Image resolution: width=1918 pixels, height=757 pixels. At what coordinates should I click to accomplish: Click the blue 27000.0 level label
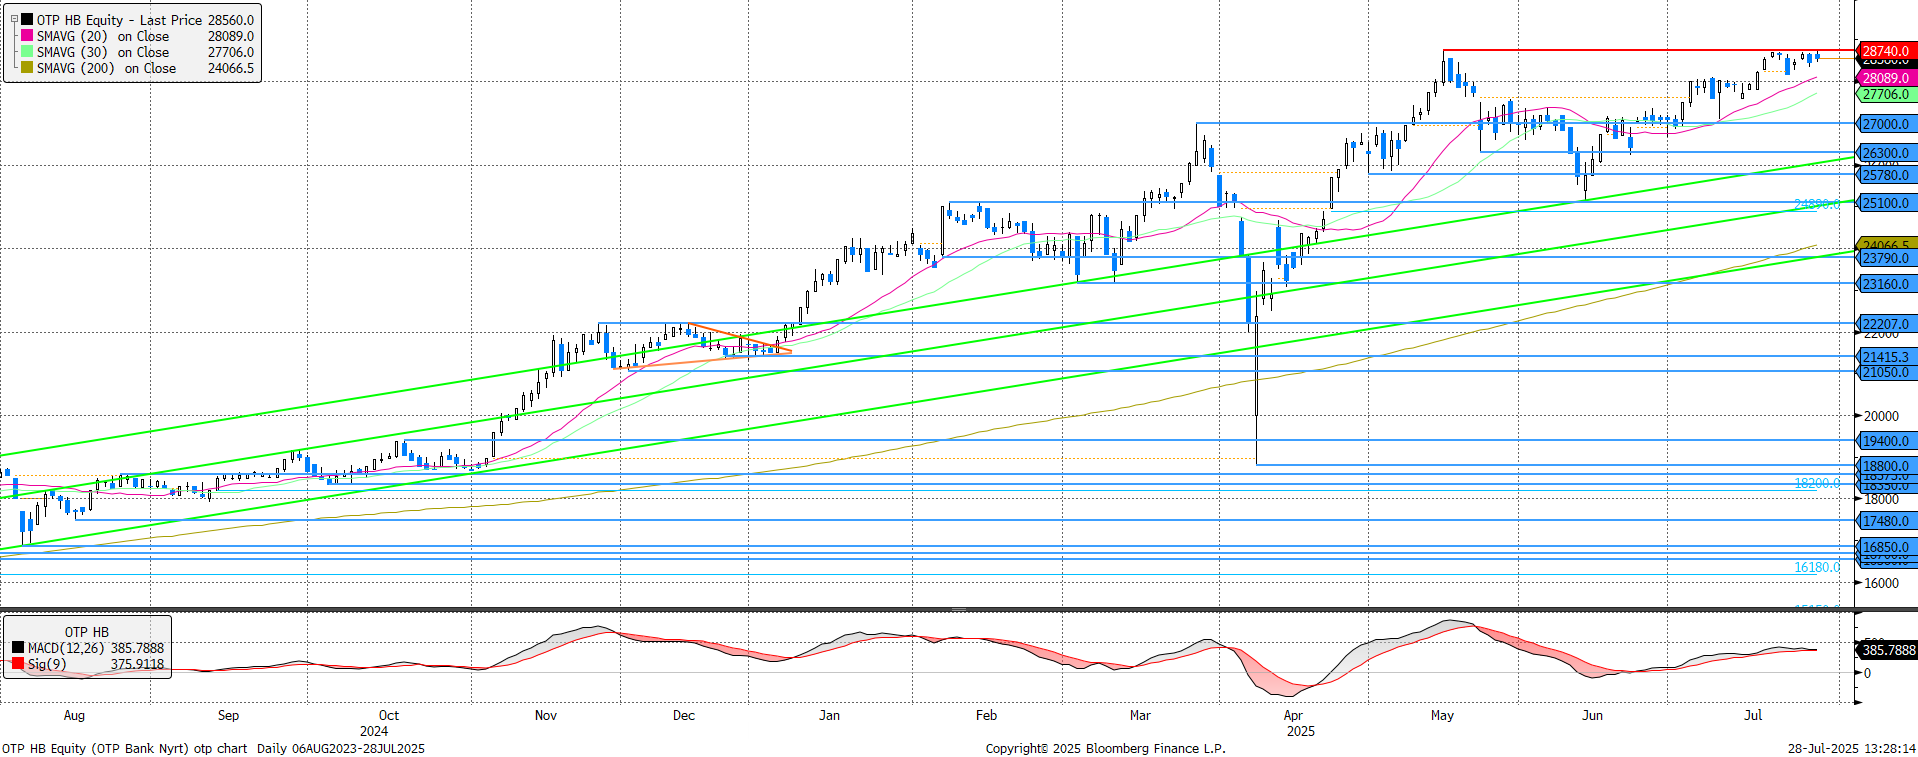[x=1887, y=124]
